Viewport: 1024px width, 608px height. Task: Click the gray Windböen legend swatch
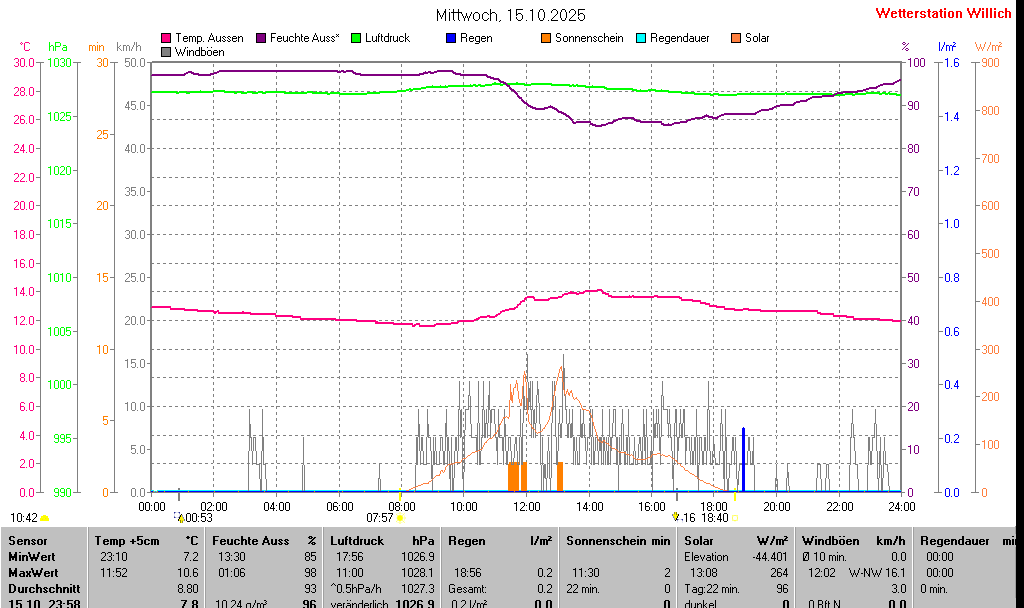click(166, 51)
